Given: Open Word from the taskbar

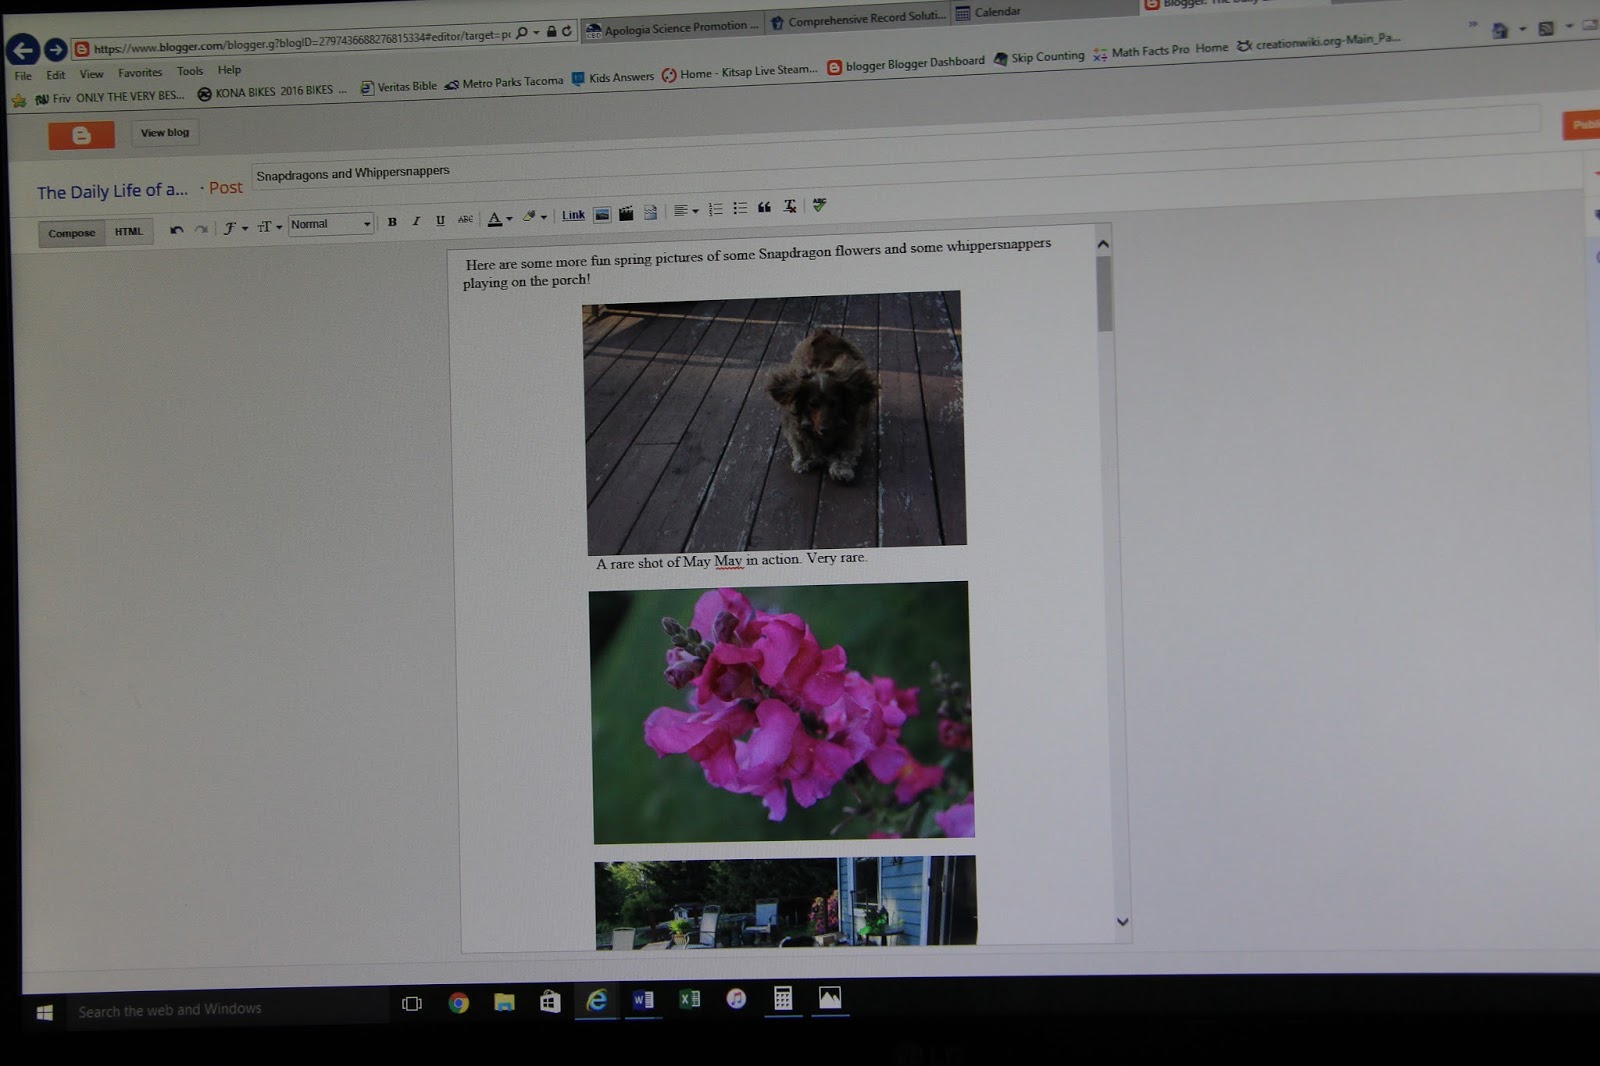Looking at the screenshot, I should (643, 999).
